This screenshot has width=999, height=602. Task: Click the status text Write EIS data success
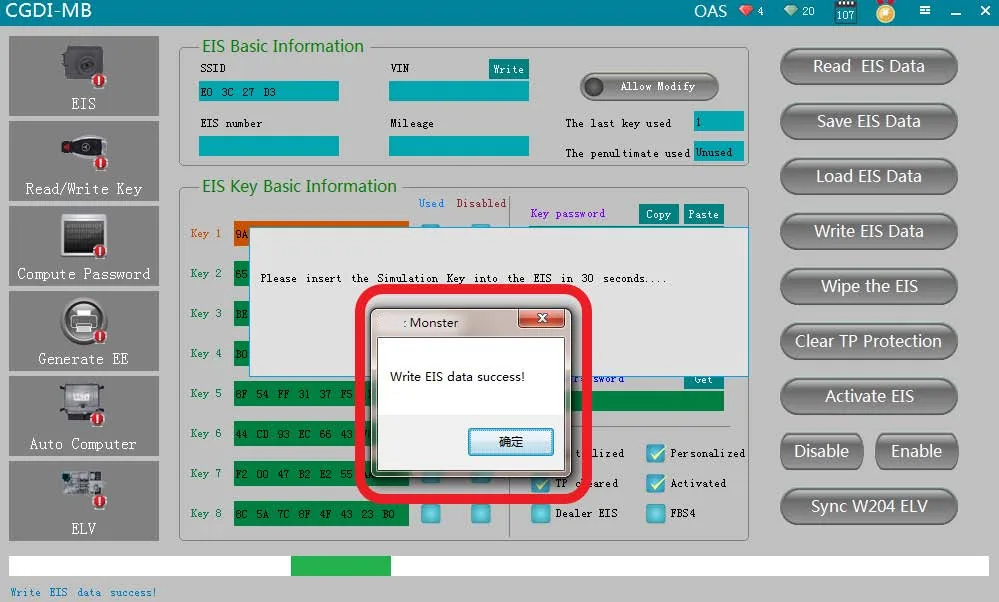(x=83, y=592)
